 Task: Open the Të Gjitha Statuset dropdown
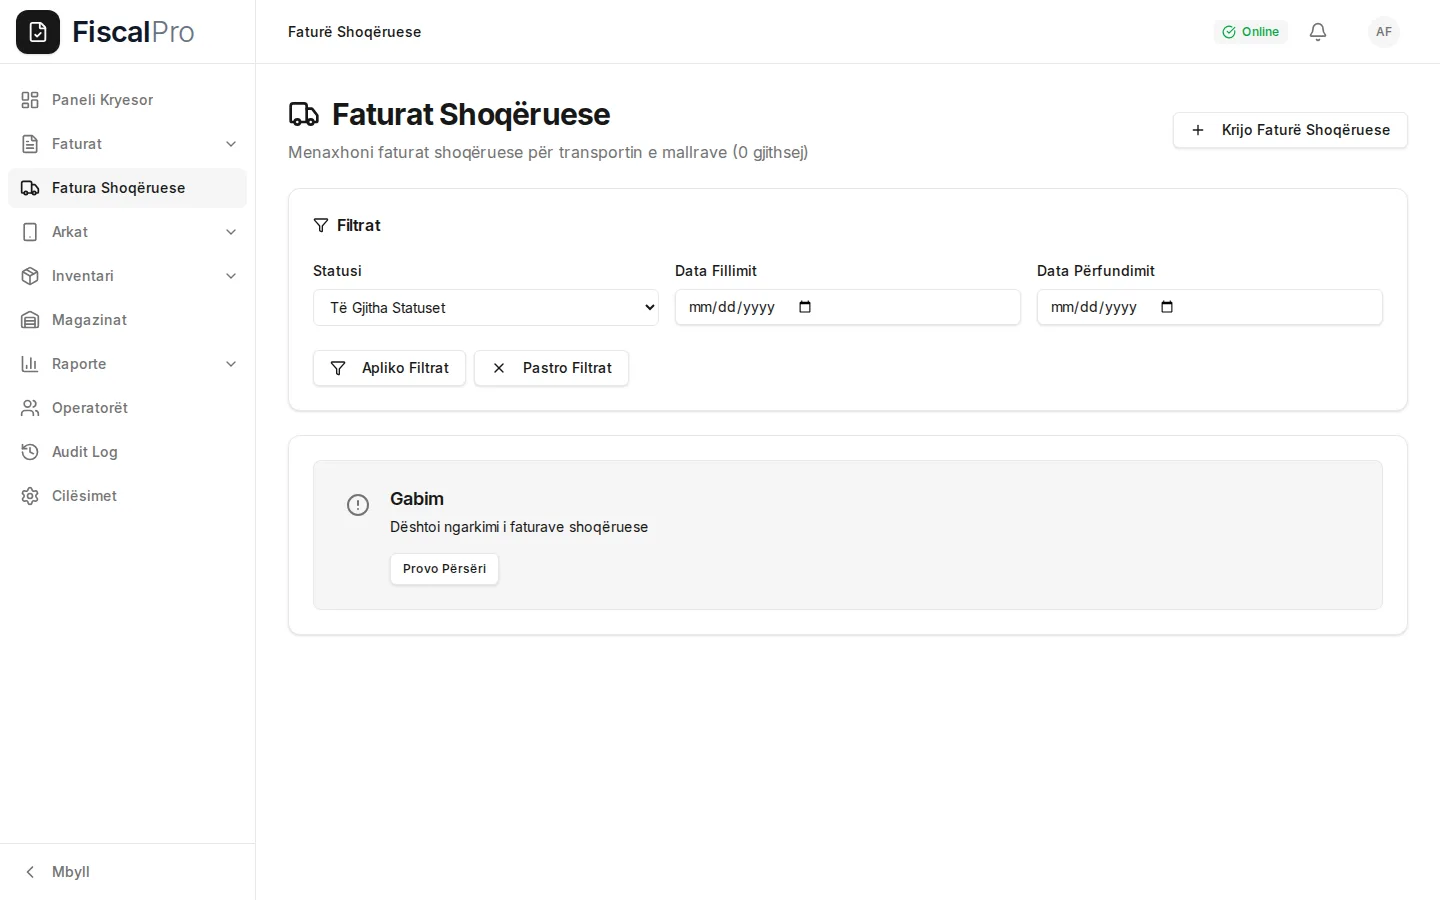point(486,308)
